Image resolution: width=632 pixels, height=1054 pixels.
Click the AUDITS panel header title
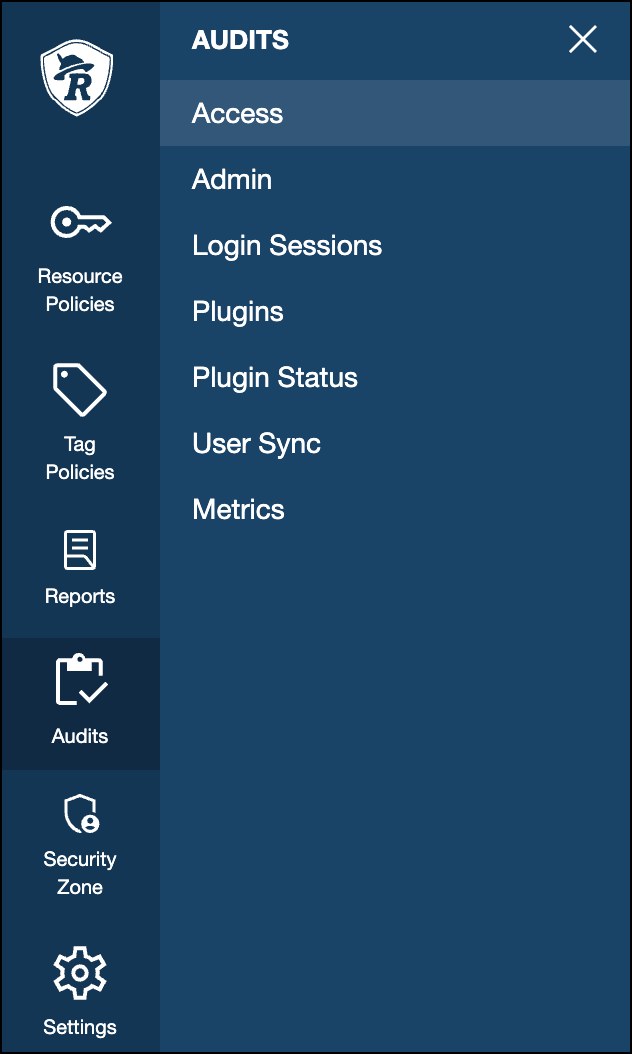coord(240,40)
